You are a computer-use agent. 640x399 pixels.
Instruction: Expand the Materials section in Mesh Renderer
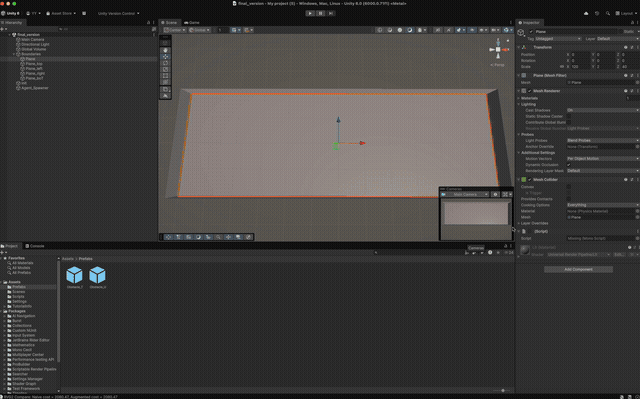click(x=519, y=98)
